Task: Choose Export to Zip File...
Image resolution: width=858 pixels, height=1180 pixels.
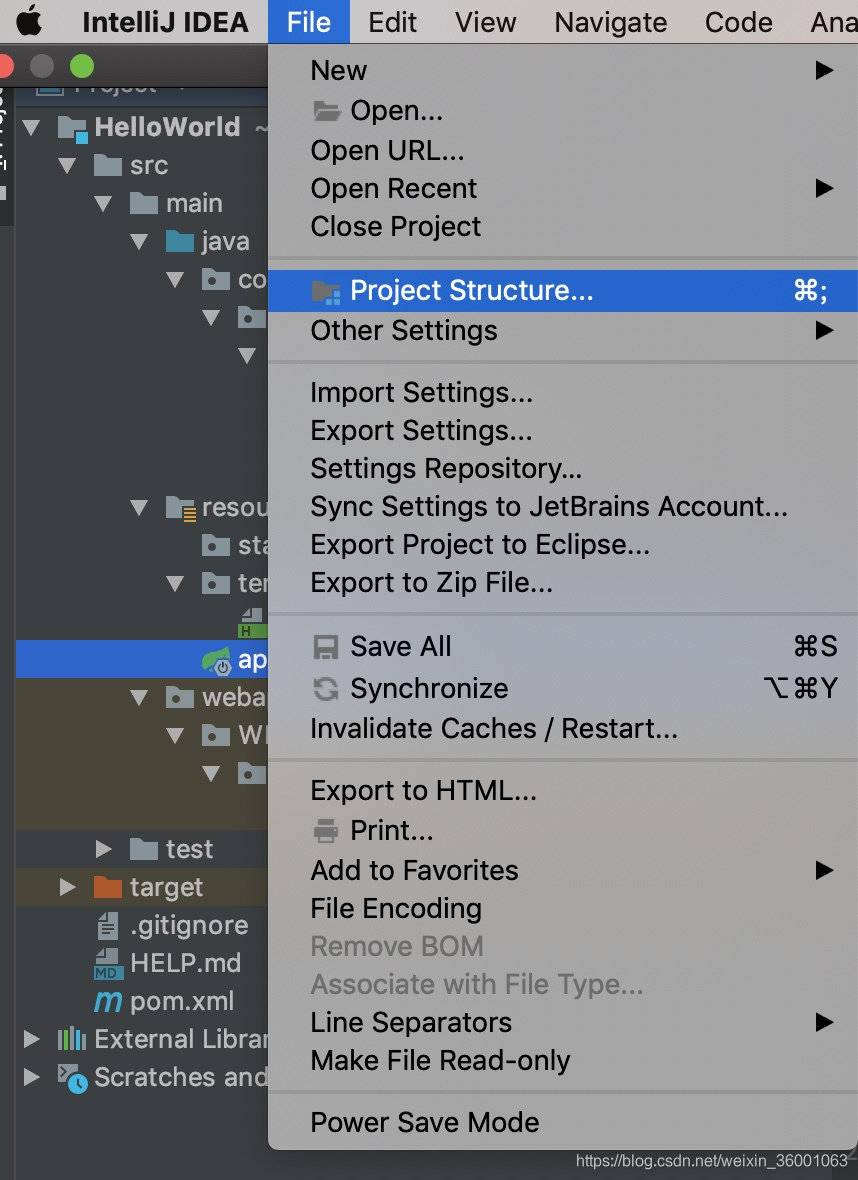Action: (563, 582)
